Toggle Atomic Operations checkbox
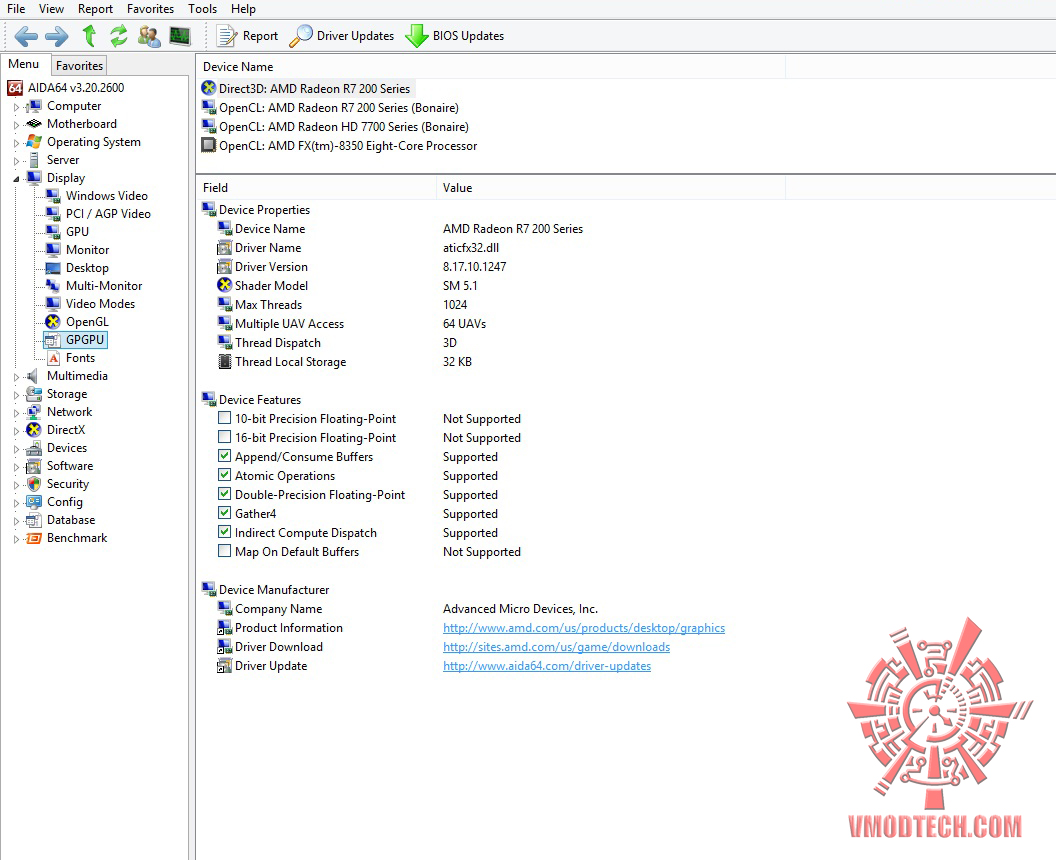 click(x=224, y=474)
